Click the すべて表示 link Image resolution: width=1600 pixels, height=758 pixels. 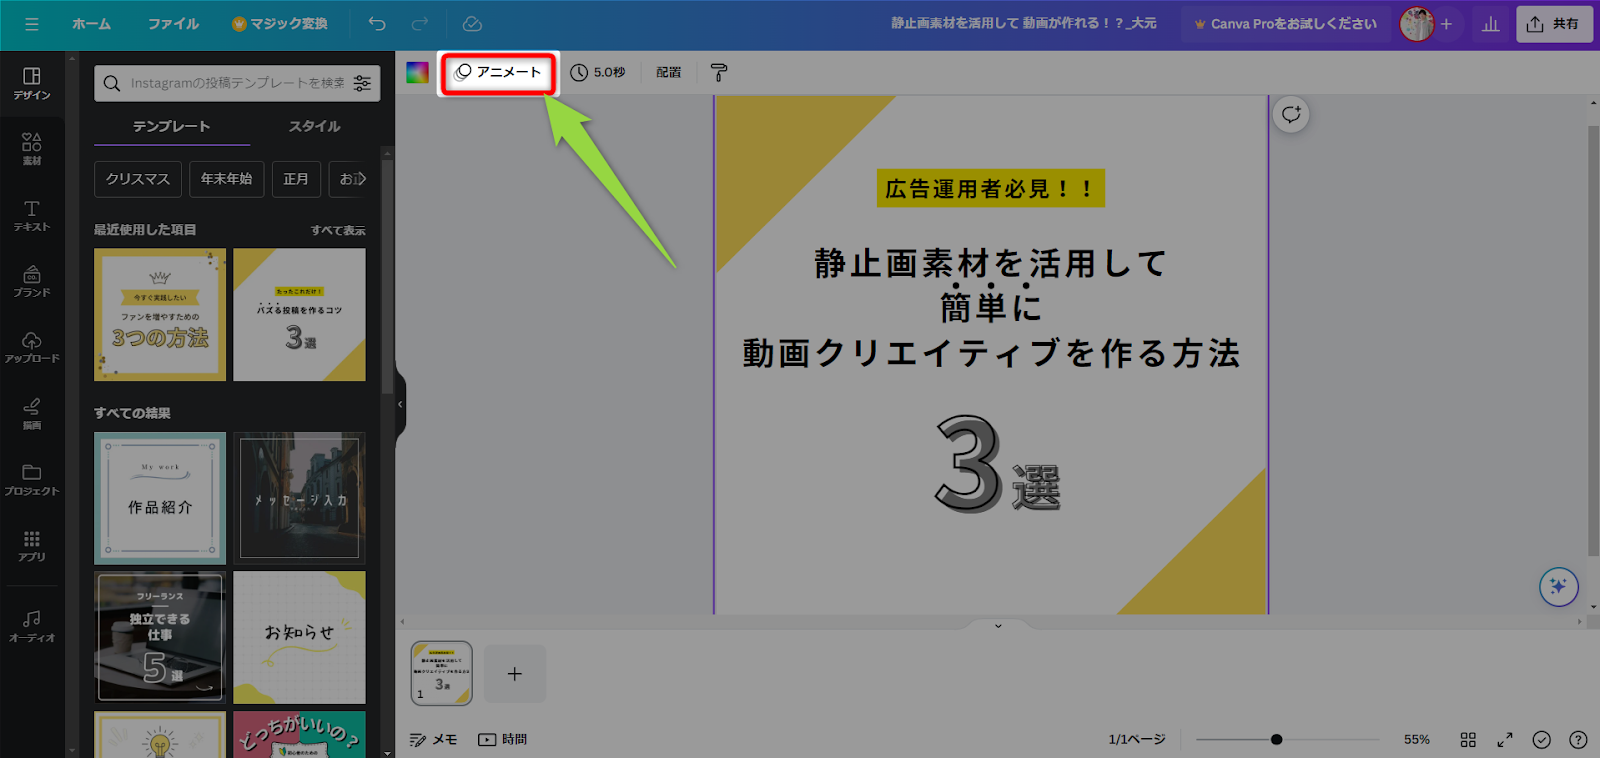coord(338,230)
